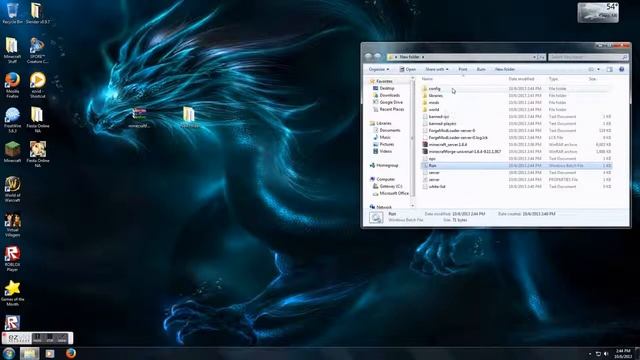Open the Organize dropdown menu

(x=379, y=69)
